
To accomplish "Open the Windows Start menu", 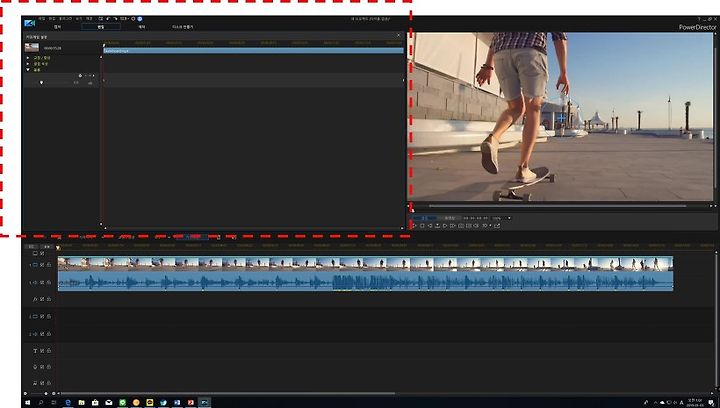I will coord(28,402).
